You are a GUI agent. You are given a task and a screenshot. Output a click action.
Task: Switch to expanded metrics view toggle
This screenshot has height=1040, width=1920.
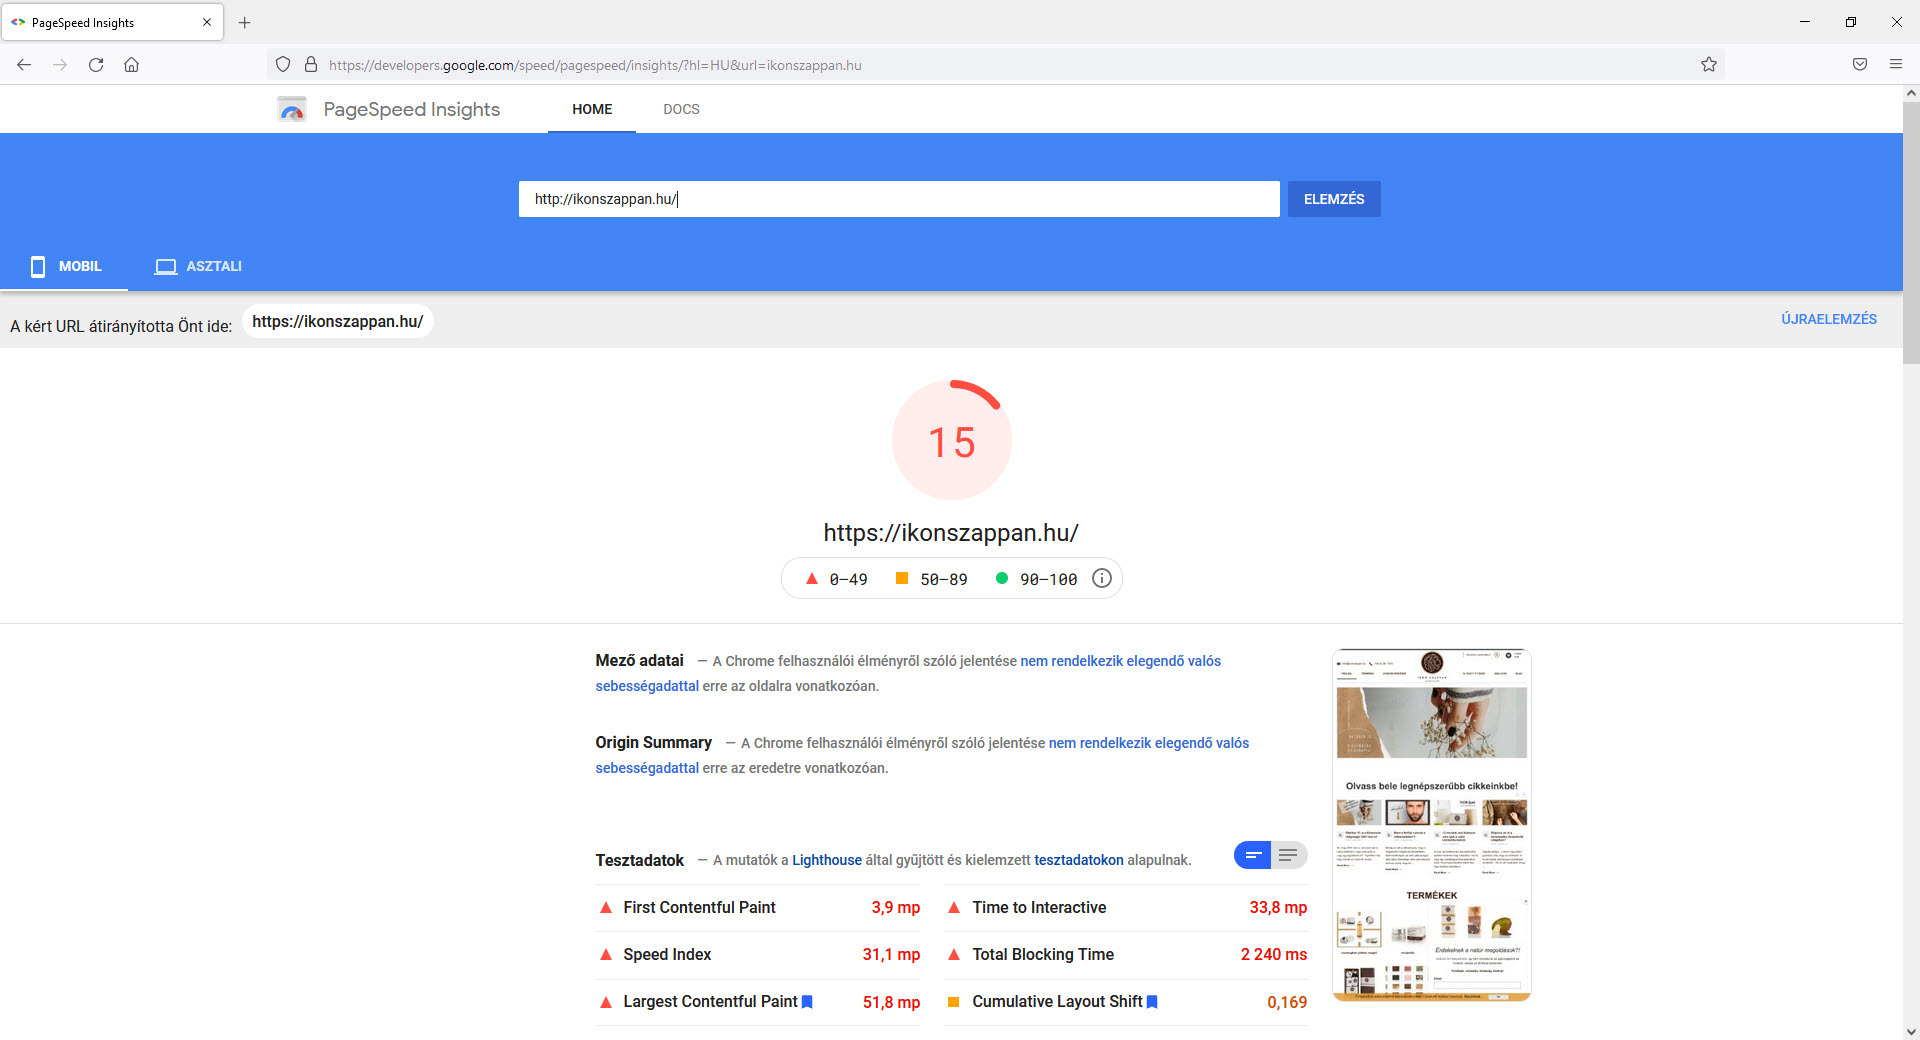coord(1288,855)
